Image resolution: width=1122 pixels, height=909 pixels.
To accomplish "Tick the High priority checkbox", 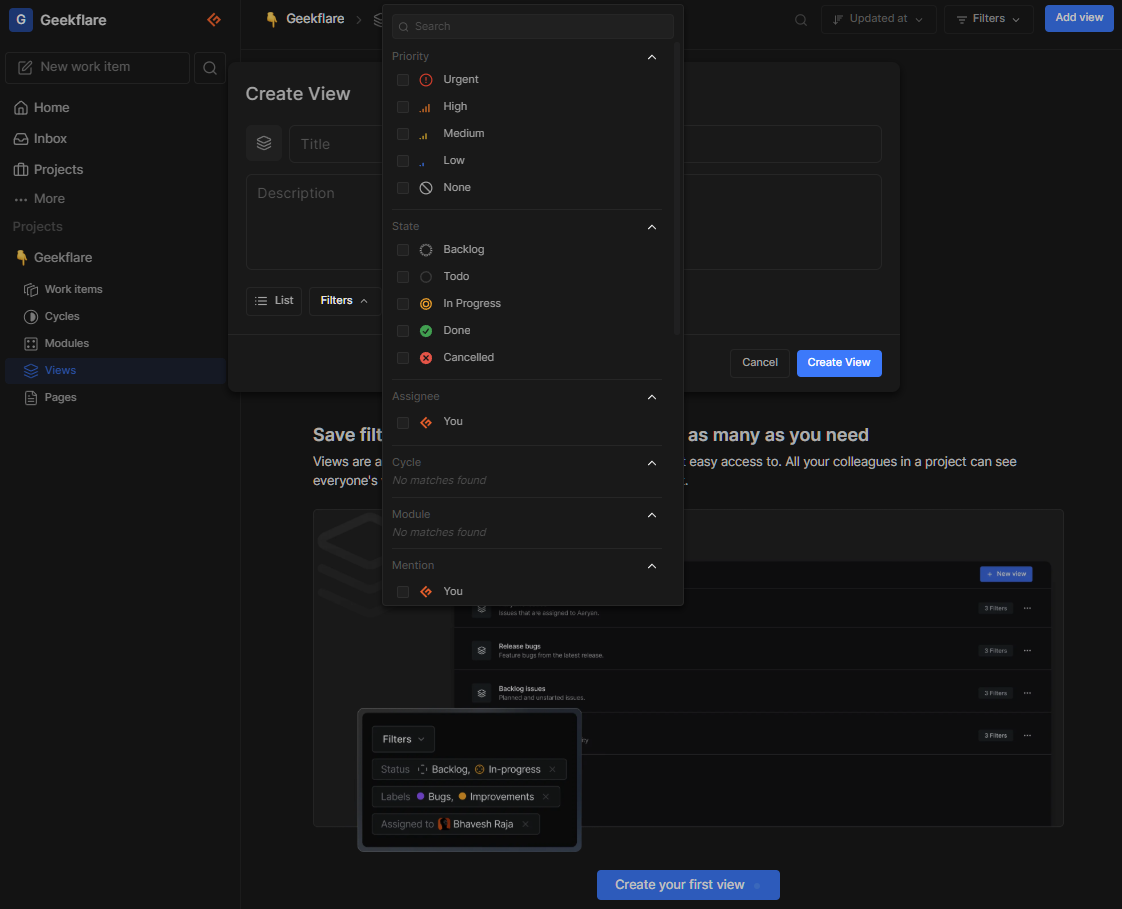I will pyautogui.click(x=403, y=107).
